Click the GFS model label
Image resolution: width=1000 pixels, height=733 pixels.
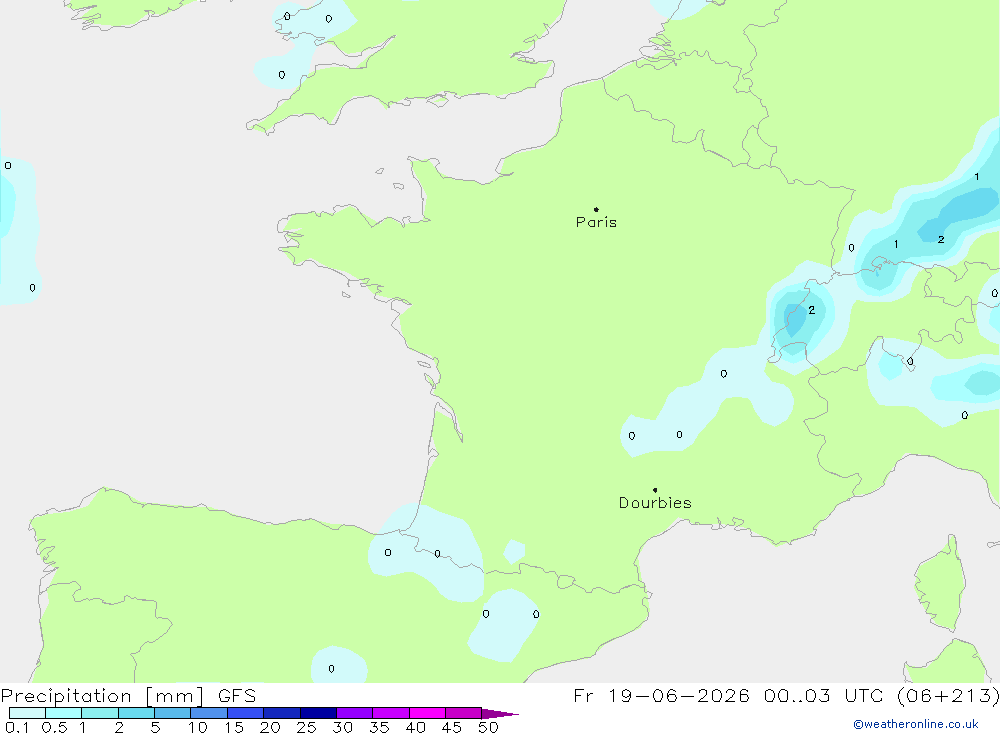point(237,696)
